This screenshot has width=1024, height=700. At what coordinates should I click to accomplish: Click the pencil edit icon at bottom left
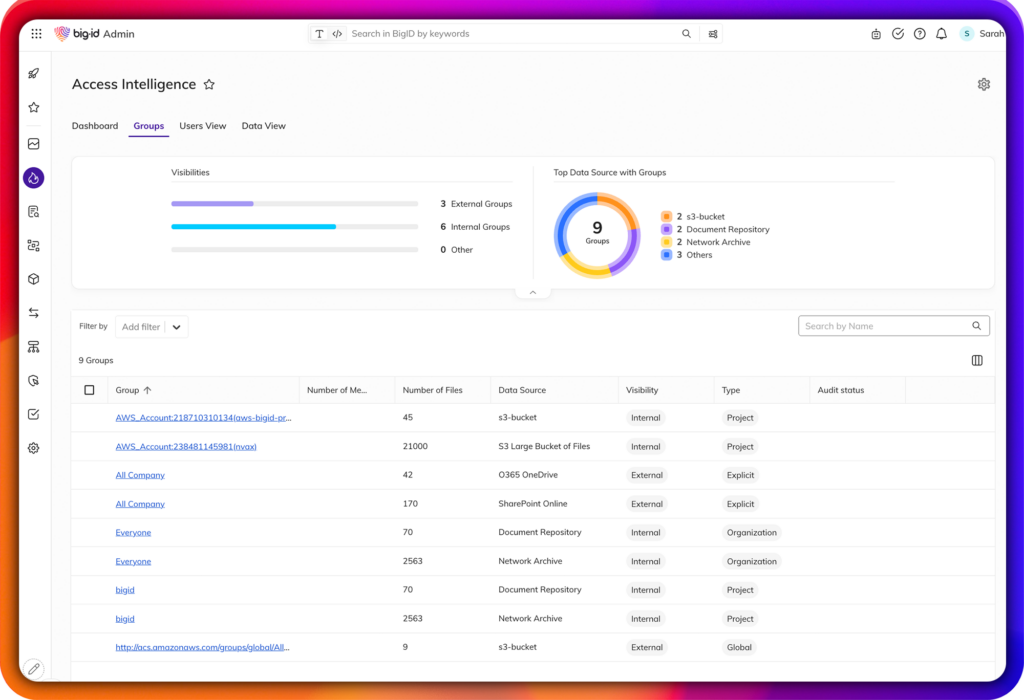coord(33,668)
